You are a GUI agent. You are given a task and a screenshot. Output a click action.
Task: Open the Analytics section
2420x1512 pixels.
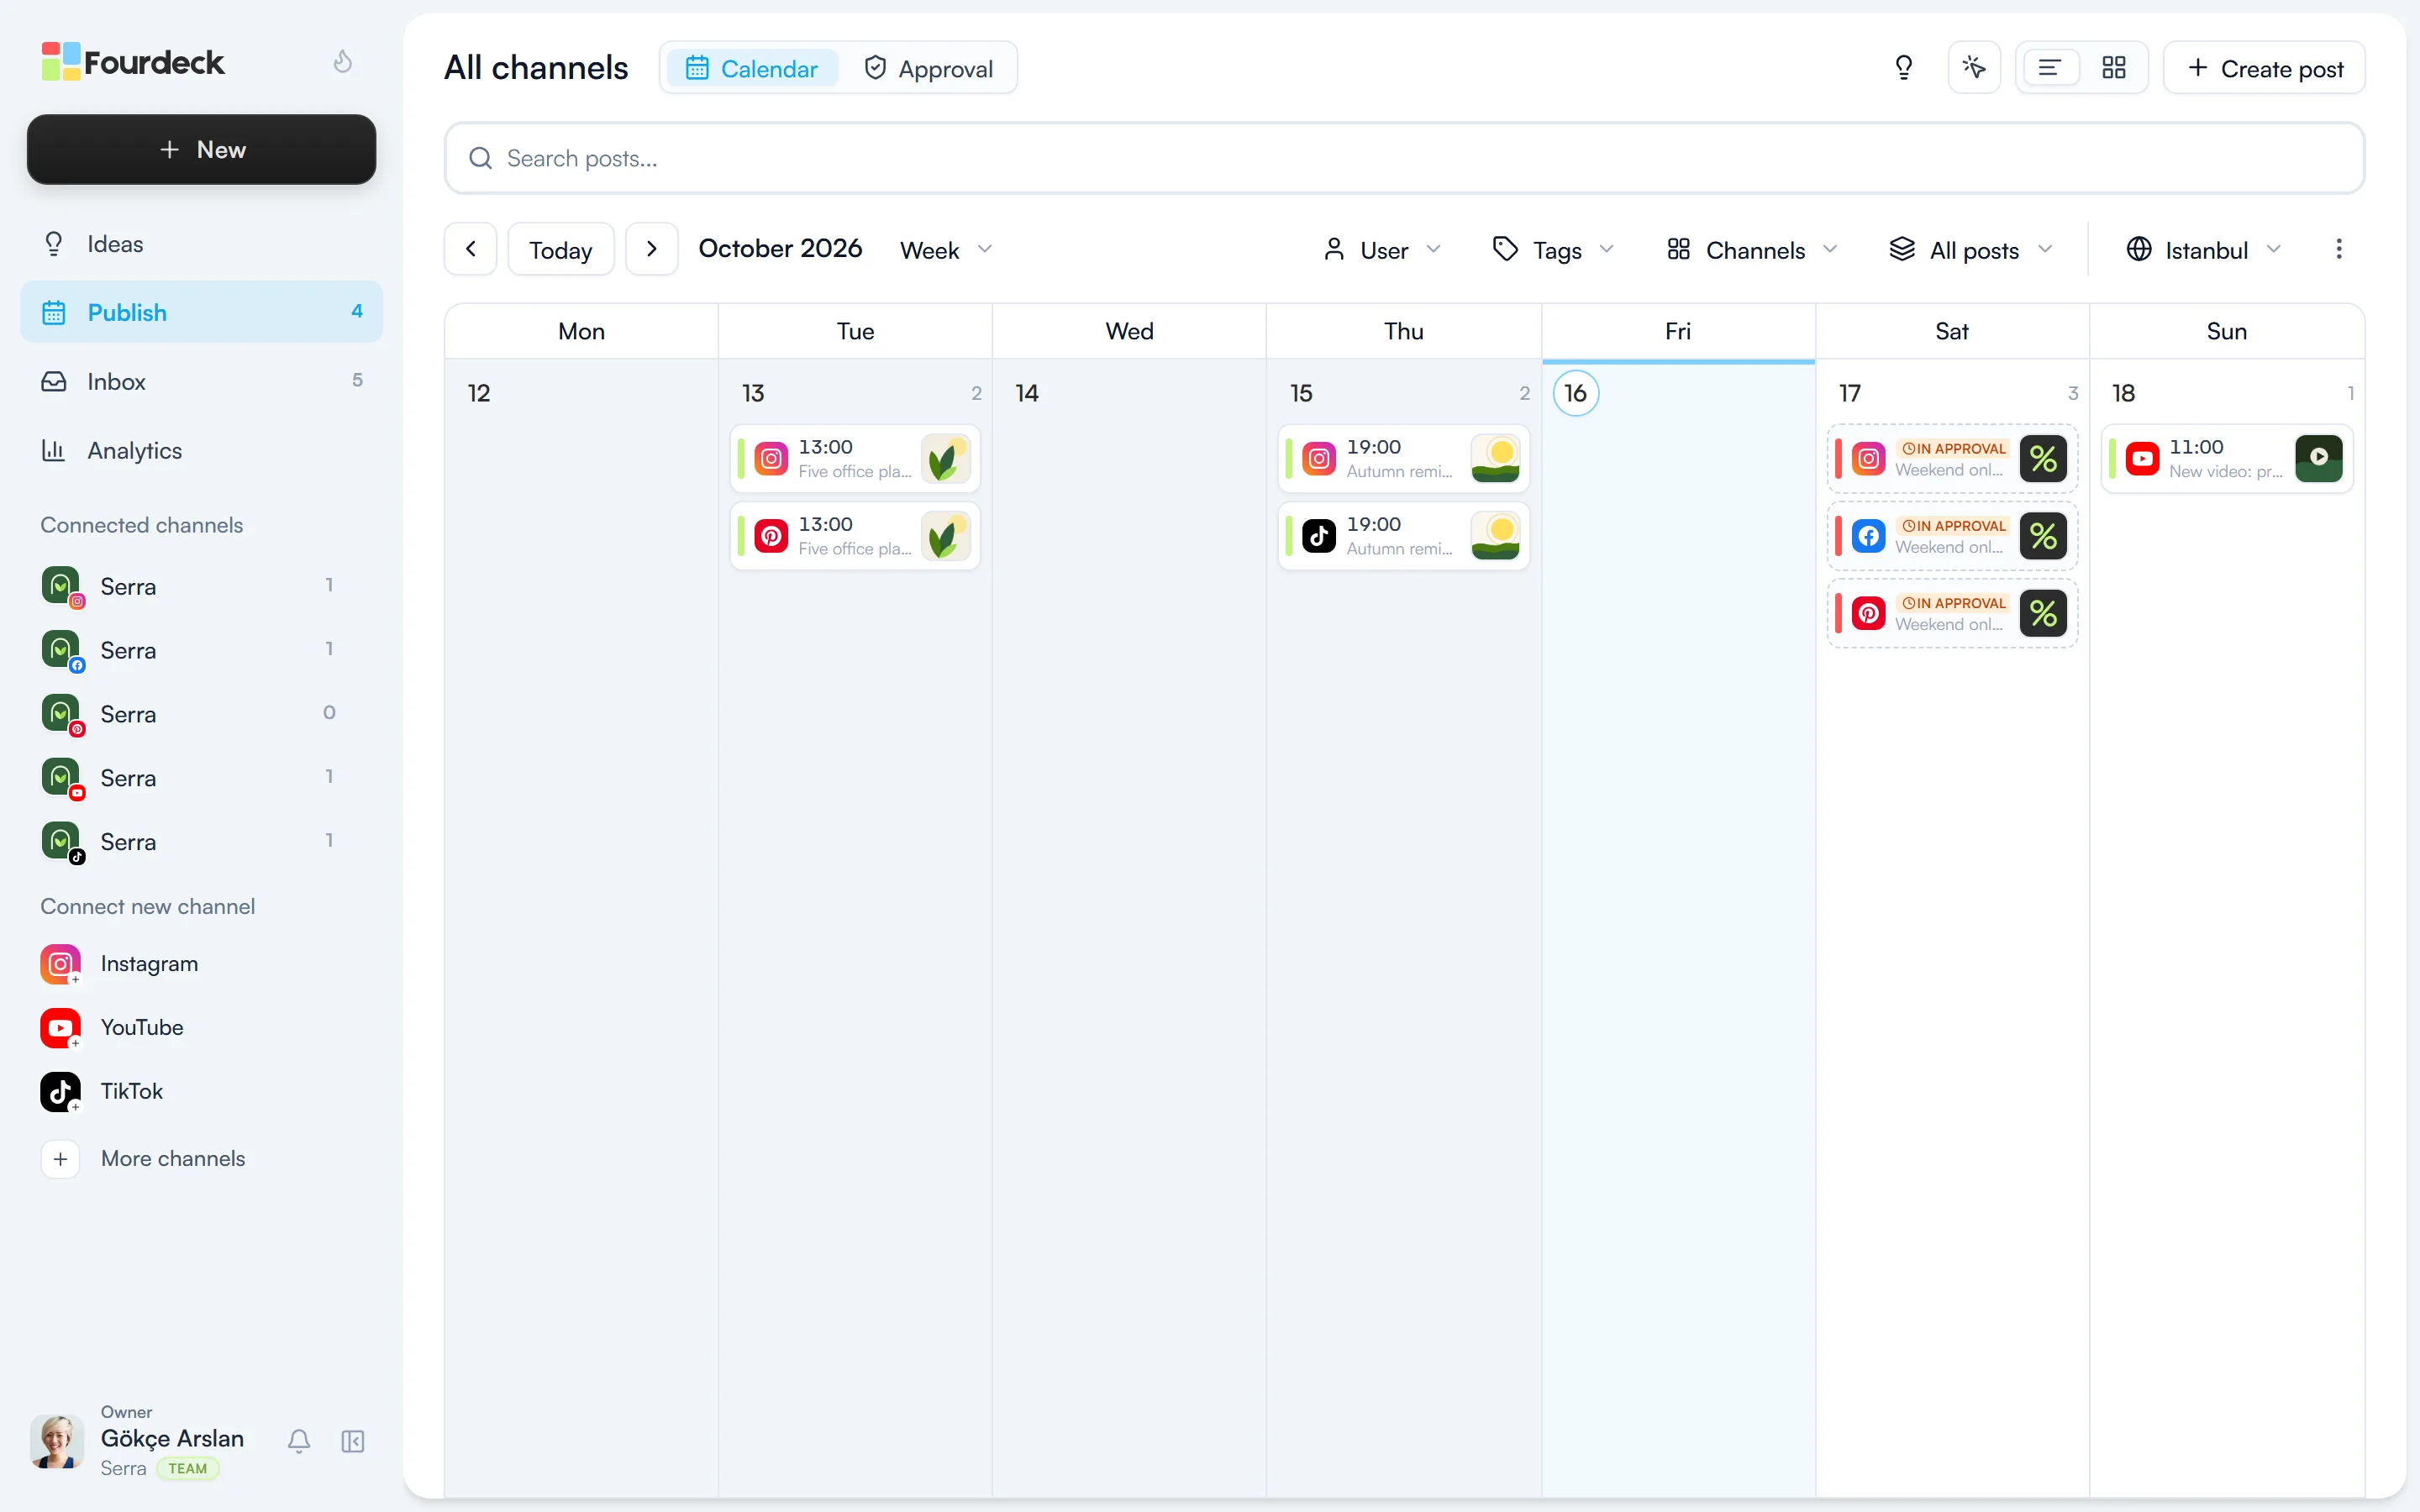[x=201, y=450]
